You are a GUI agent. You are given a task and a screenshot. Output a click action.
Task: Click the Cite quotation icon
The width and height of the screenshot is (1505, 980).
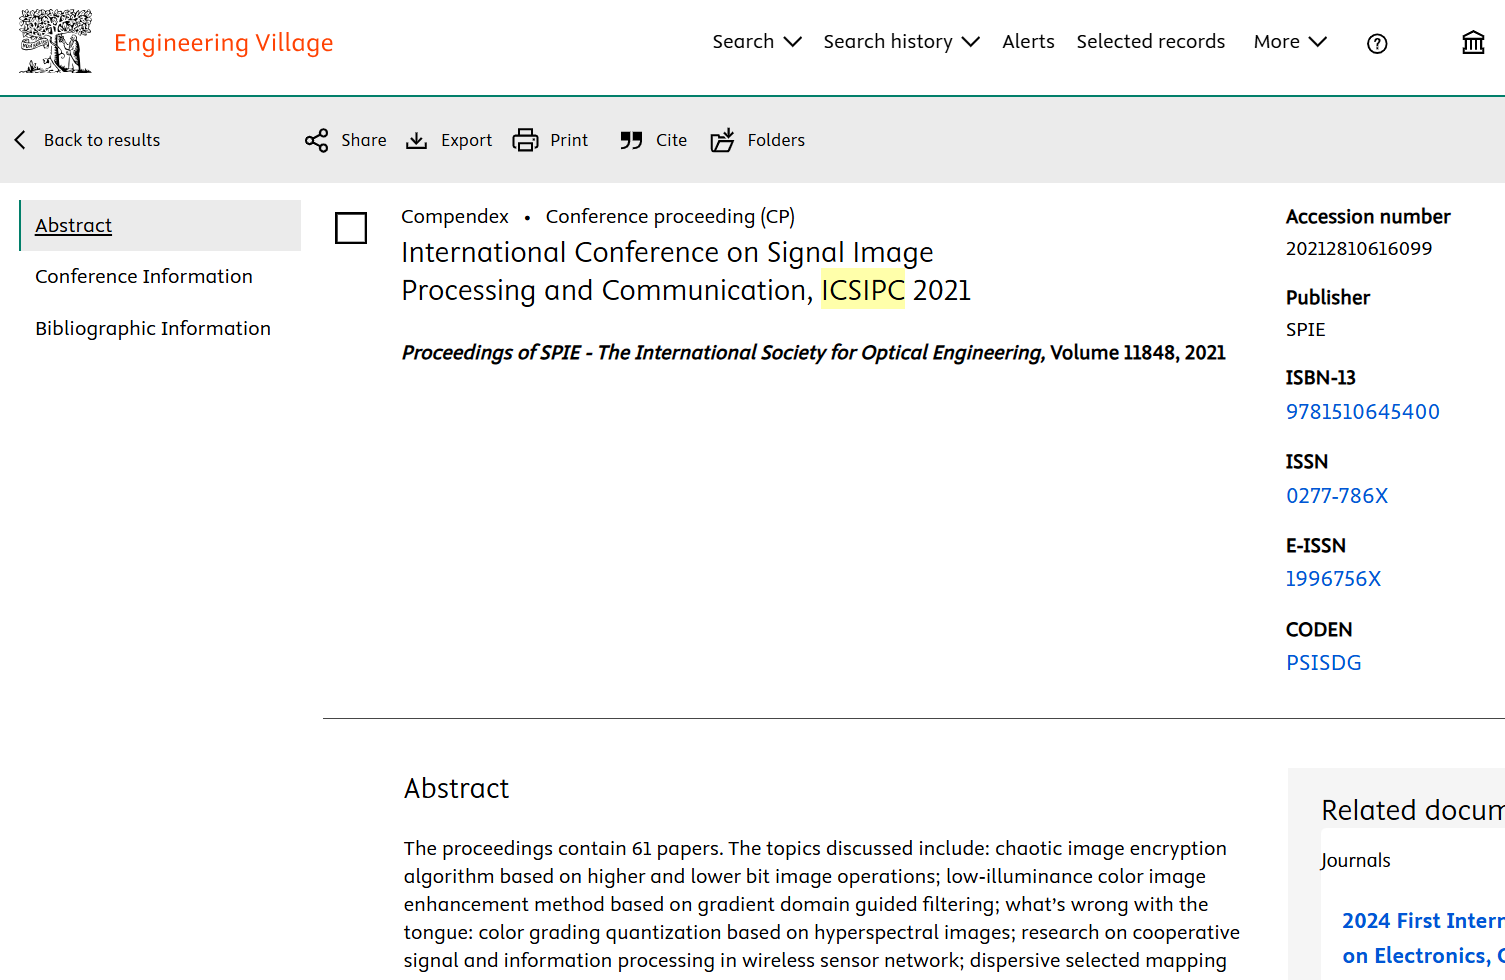pyautogui.click(x=631, y=140)
